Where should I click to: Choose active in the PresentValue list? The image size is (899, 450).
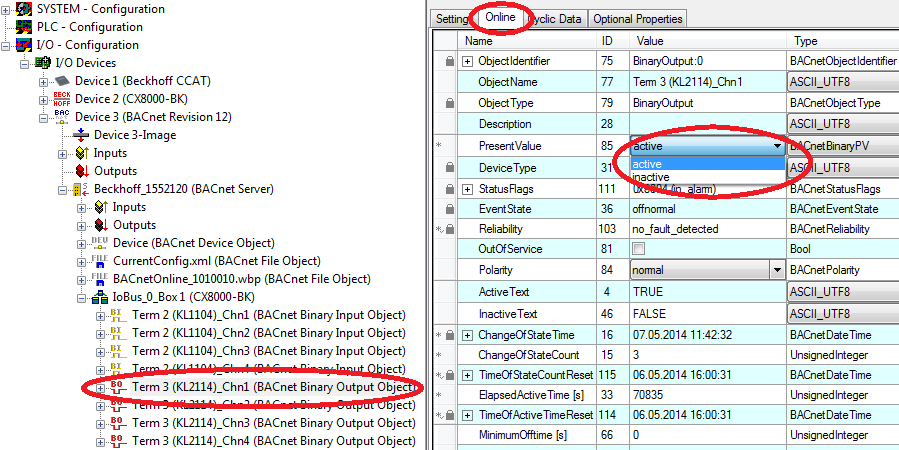click(708, 165)
